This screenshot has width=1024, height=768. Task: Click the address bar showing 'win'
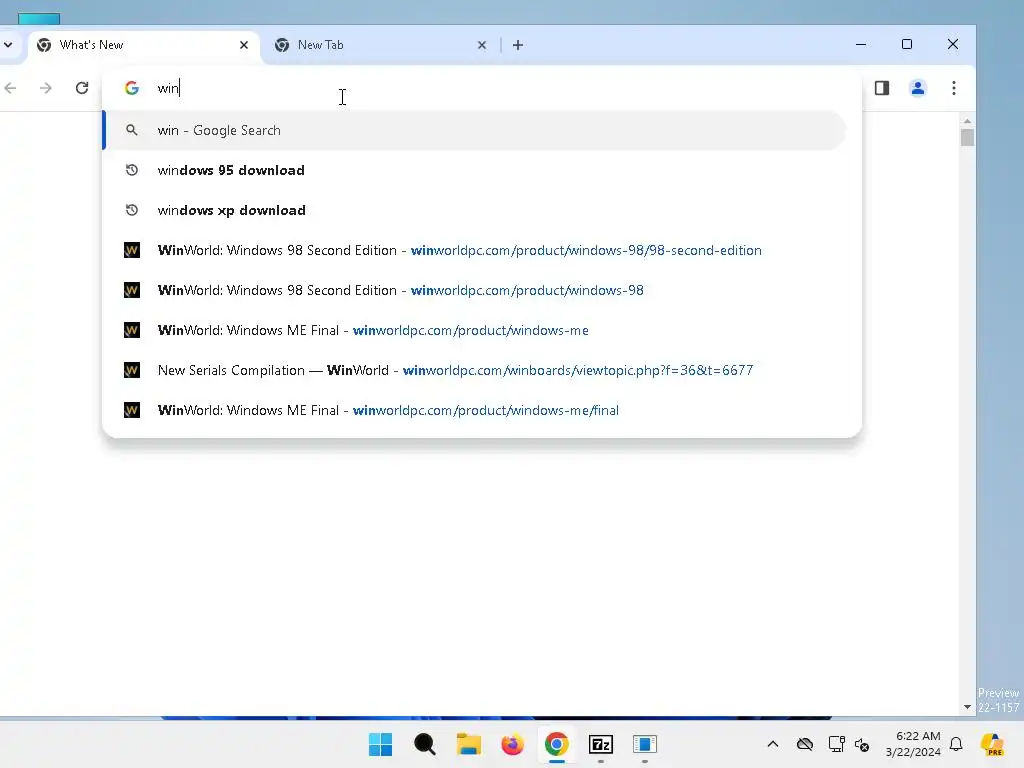pos(482,88)
